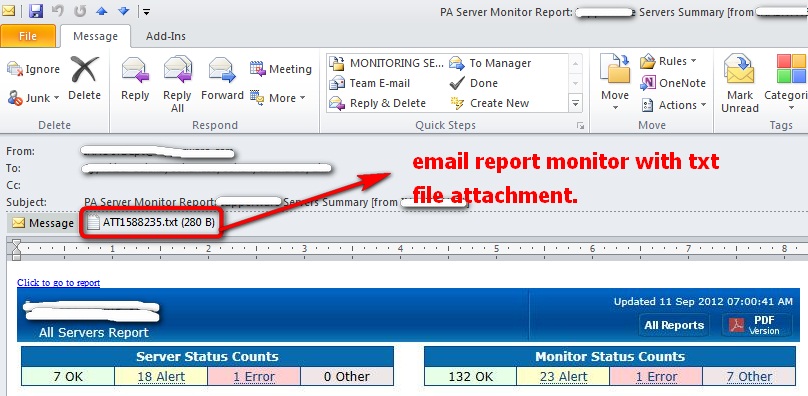The height and width of the screenshot is (396, 808).
Task: Click the Undo arrow in quick access toolbar
Action: [x=58, y=11]
